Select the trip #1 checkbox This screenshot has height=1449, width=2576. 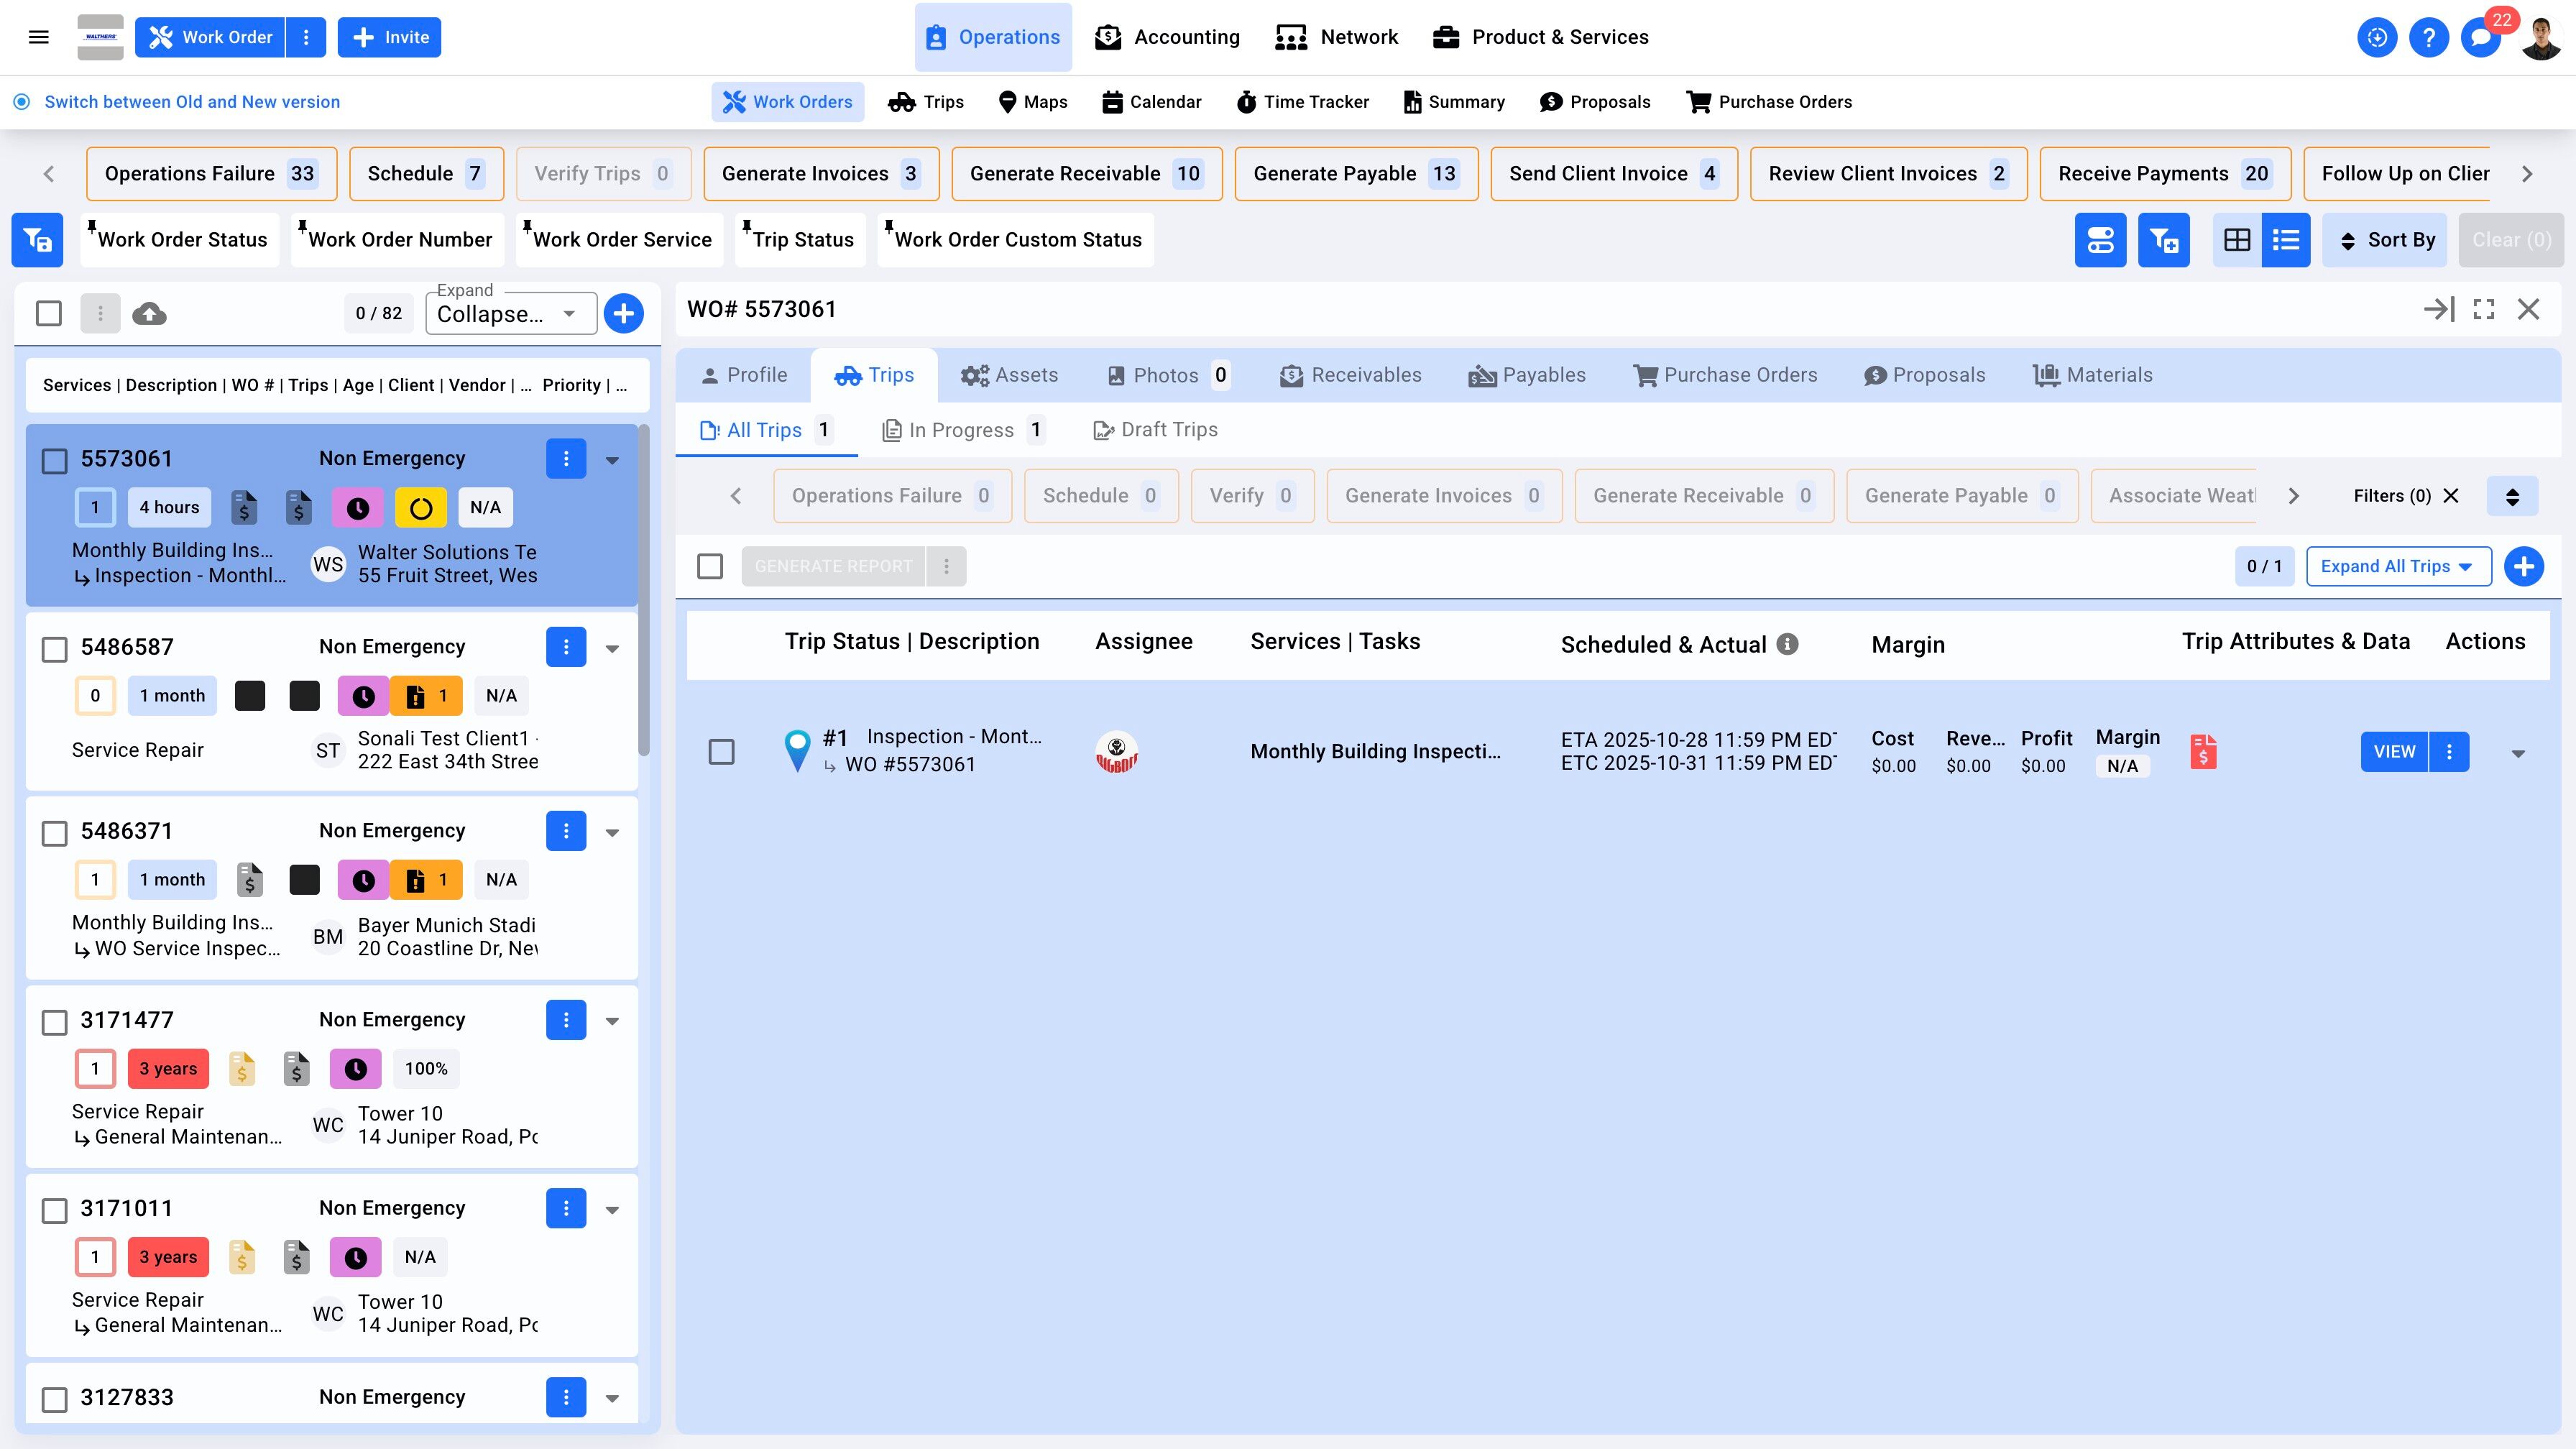click(721, 752)
